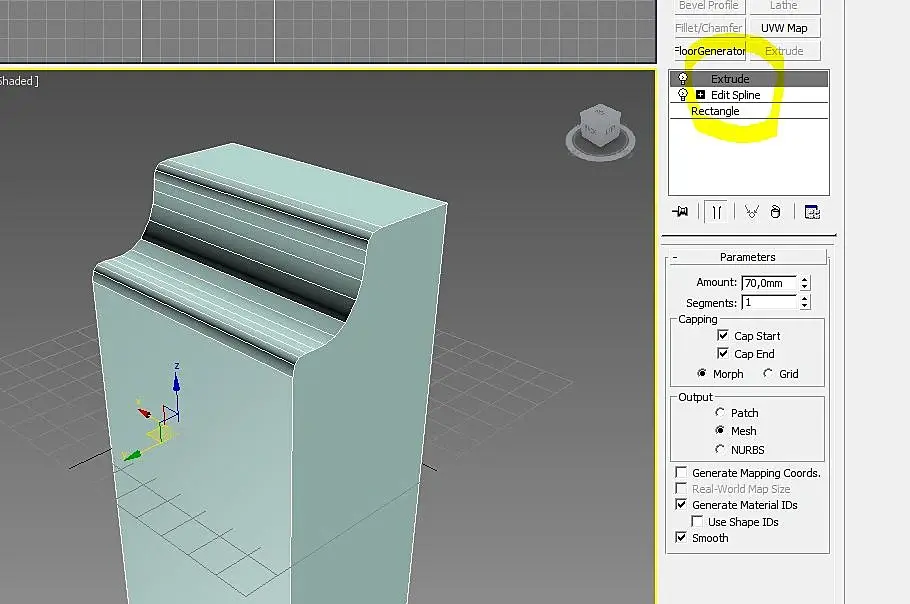Click the UVW Map button

click(x=784, y=28)
